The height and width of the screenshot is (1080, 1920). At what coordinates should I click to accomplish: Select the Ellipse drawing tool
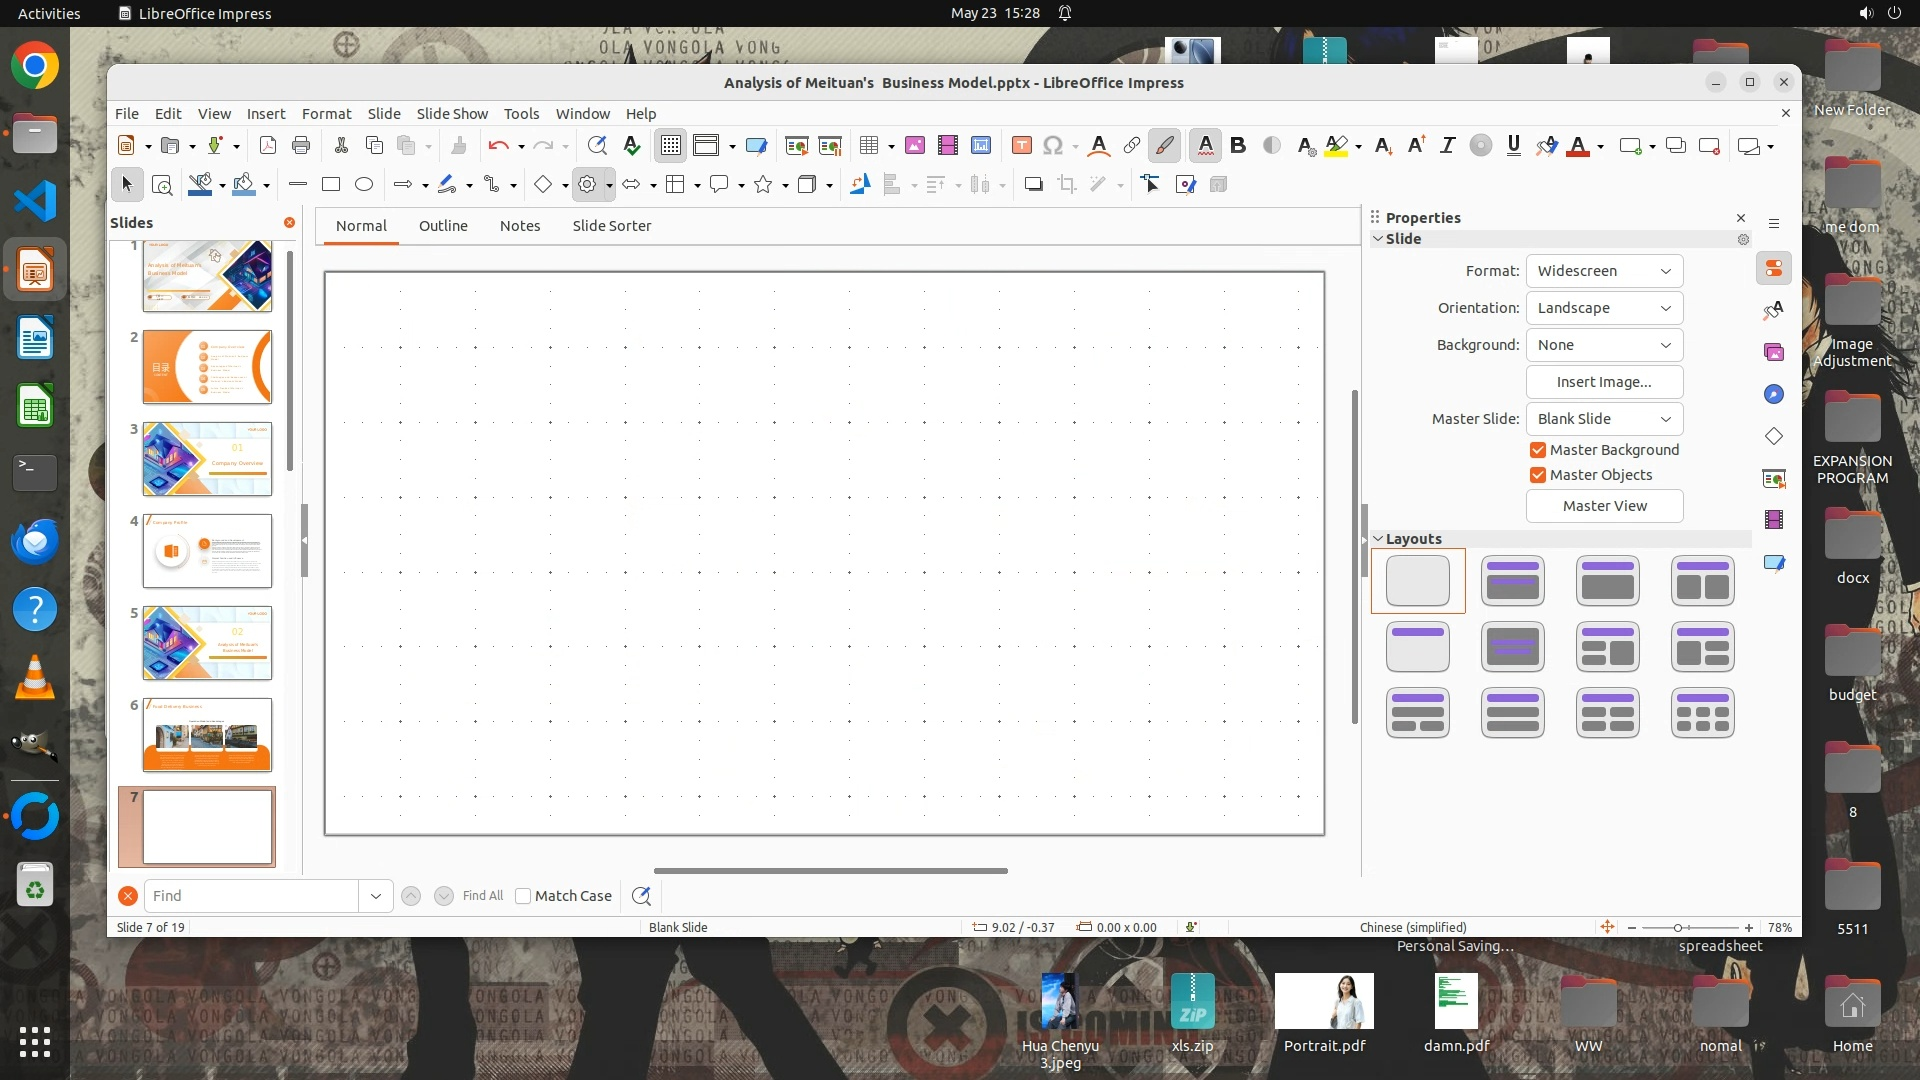pyautogui.click(x=364, y=184)
